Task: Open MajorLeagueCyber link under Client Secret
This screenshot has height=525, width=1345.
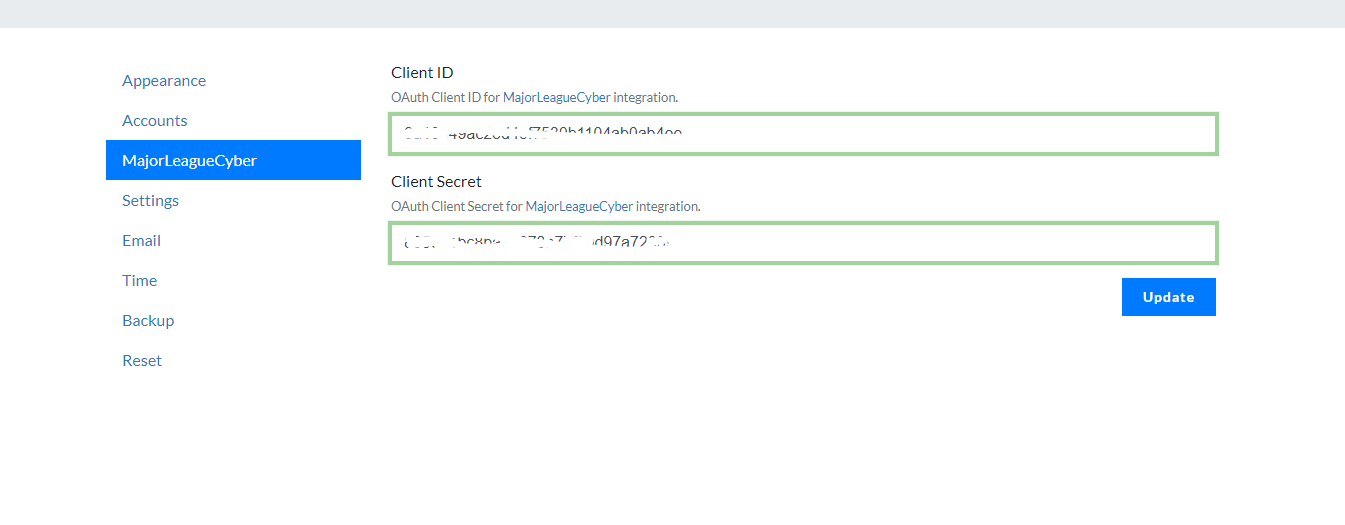Action: pyautogui.click(x=579, y=207)
